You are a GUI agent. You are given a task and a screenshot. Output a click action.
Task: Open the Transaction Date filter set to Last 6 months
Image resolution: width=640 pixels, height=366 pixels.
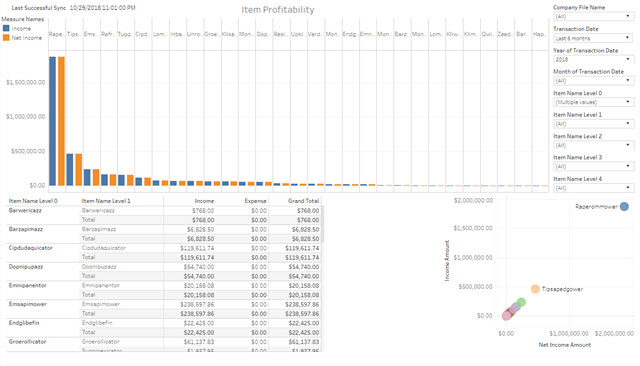[x=593, y=38]
